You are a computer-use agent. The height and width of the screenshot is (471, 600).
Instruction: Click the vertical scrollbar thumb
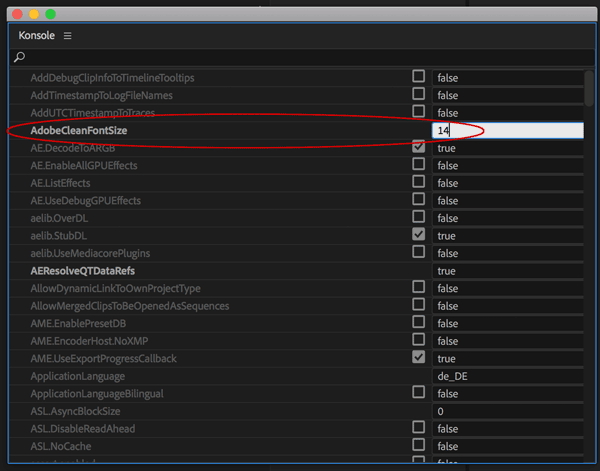click(589, 90)
